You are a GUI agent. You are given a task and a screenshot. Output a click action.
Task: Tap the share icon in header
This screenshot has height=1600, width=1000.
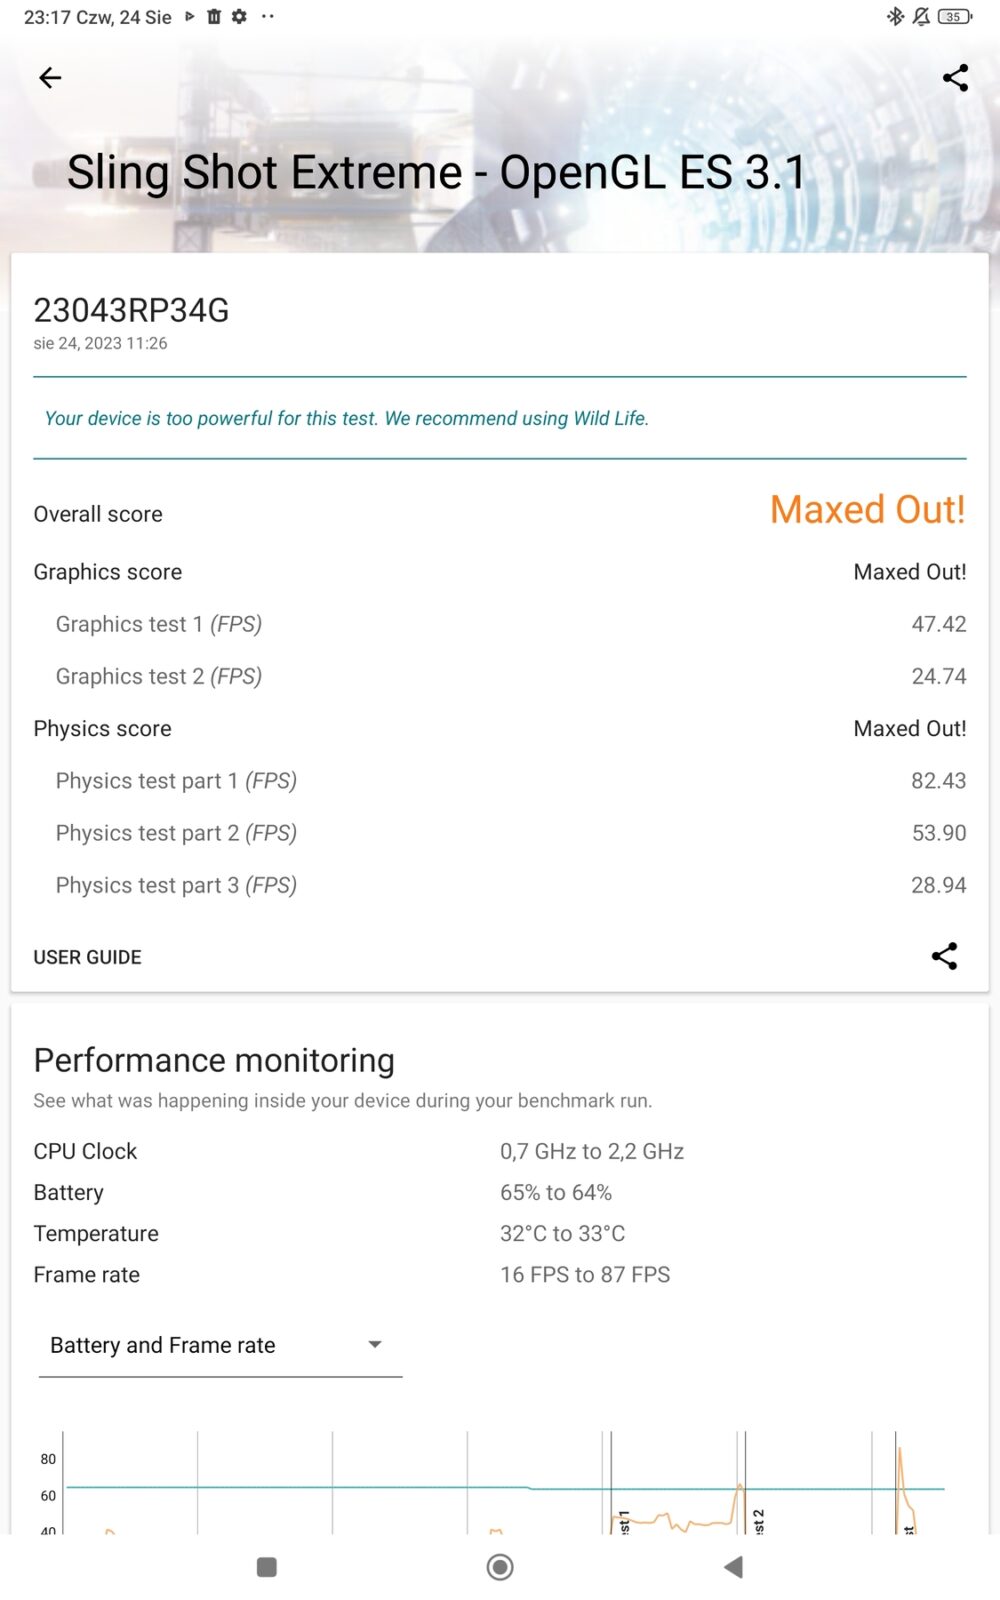[x=955, y=78]
